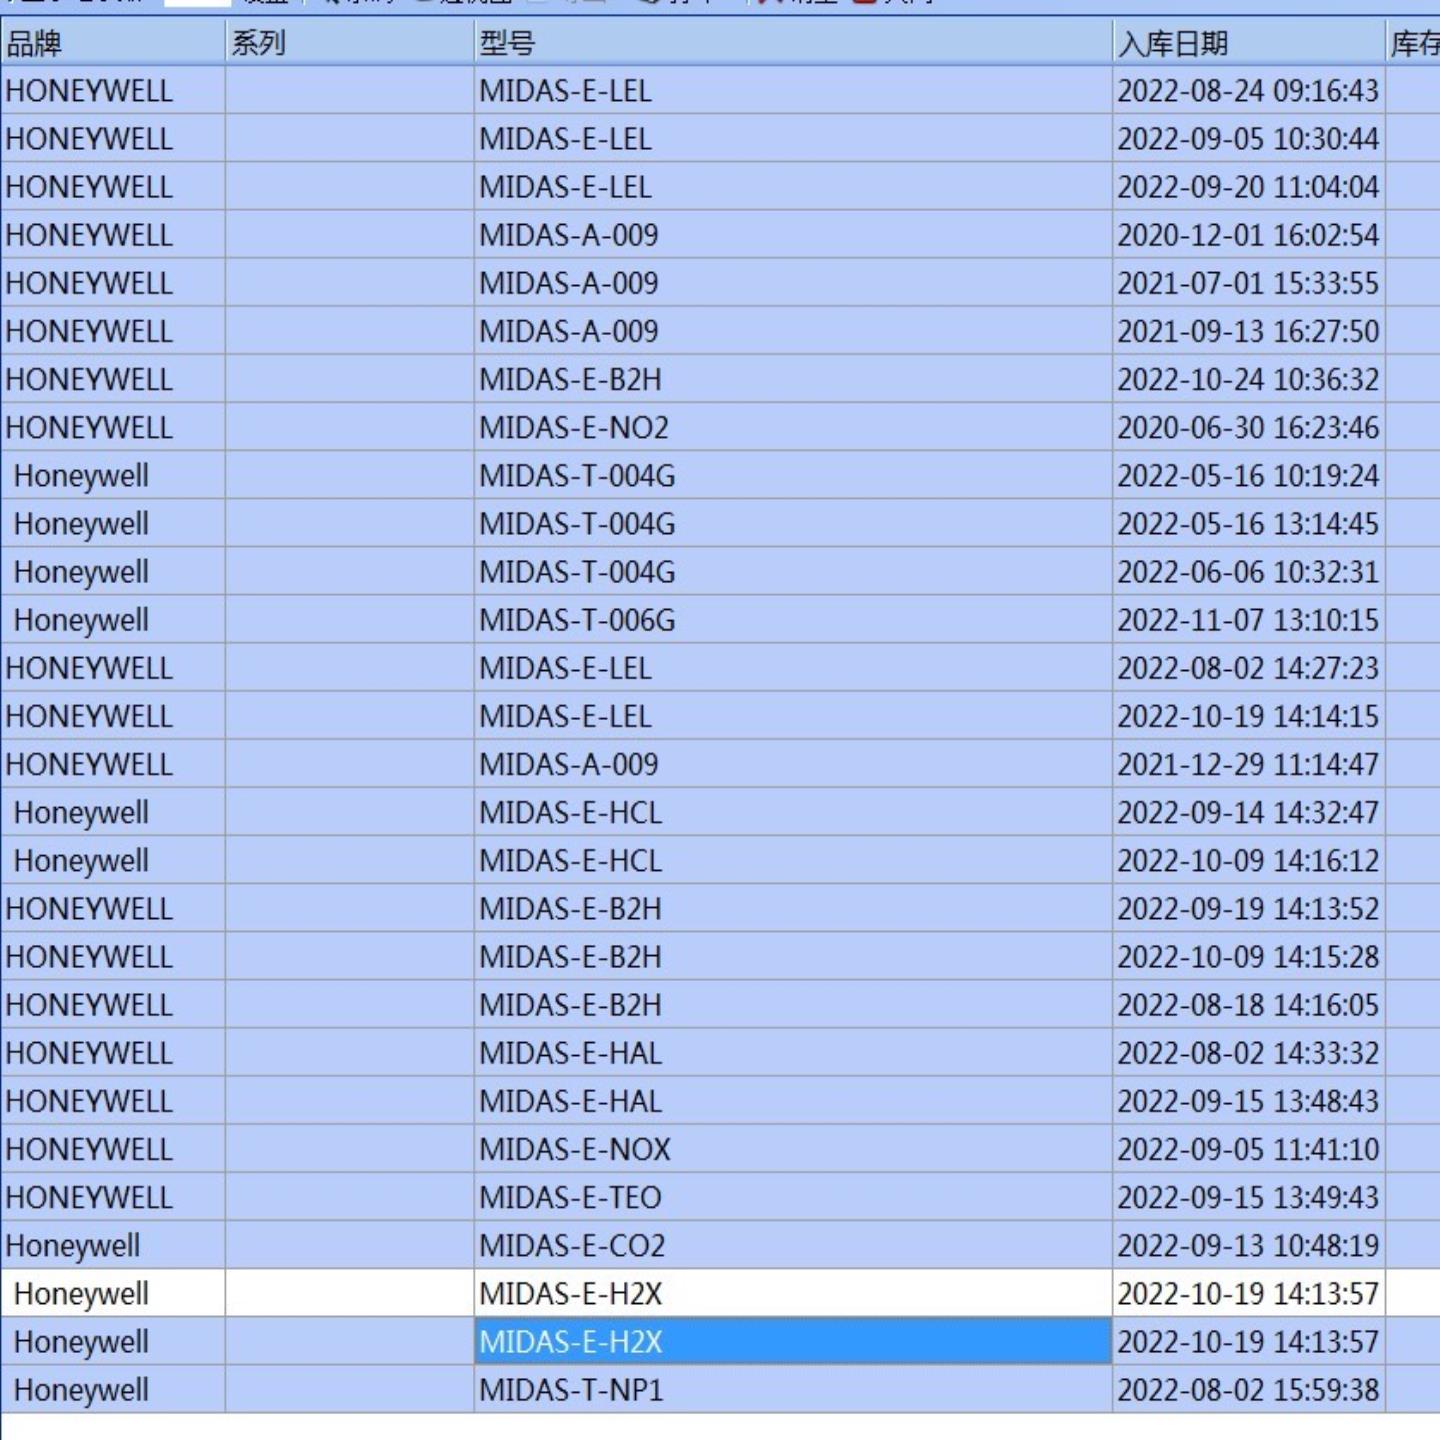Select the MIDAS-E-NOX model cell
The height and width of the screenshot is (1440, 1440).
point(793,1149)
